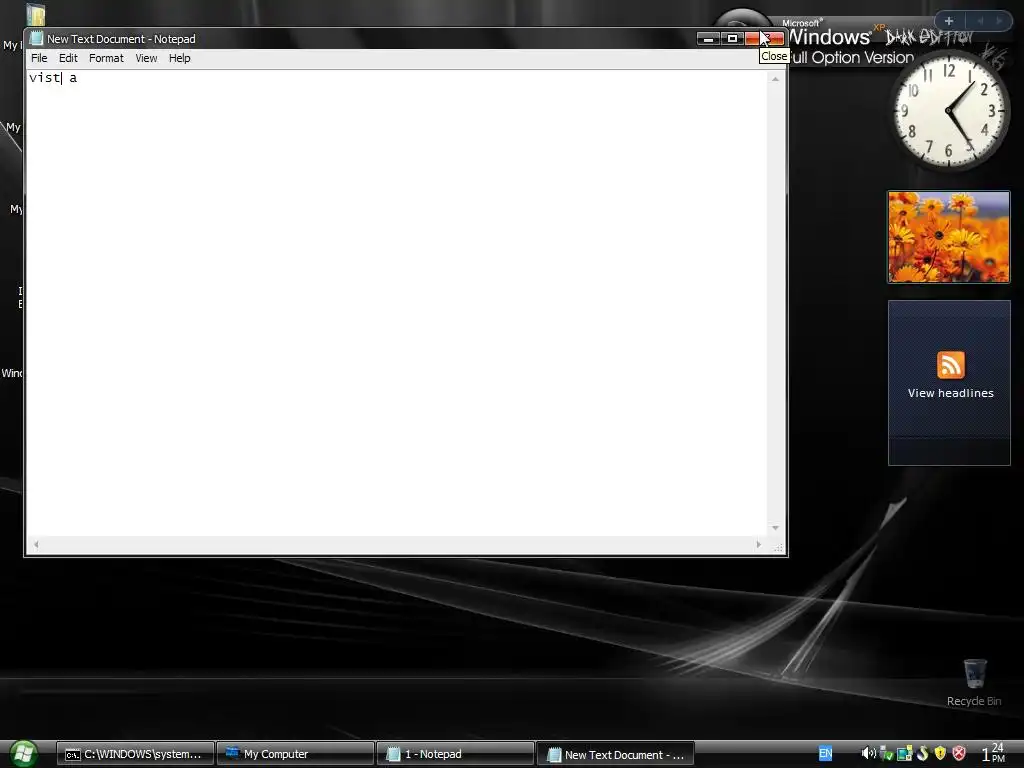Open the Help menu
The width and height of the screenshot is (1024, 768).
click(x=180, y=58)
